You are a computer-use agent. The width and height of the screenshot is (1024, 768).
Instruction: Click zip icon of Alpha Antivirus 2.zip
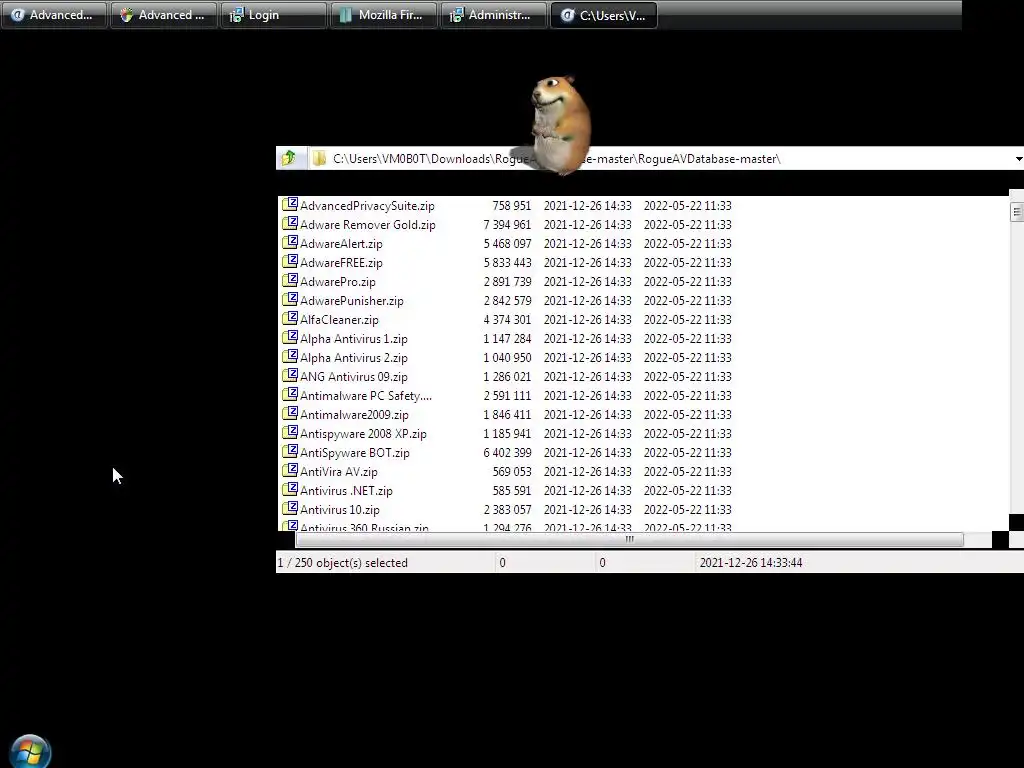point(289,357)
